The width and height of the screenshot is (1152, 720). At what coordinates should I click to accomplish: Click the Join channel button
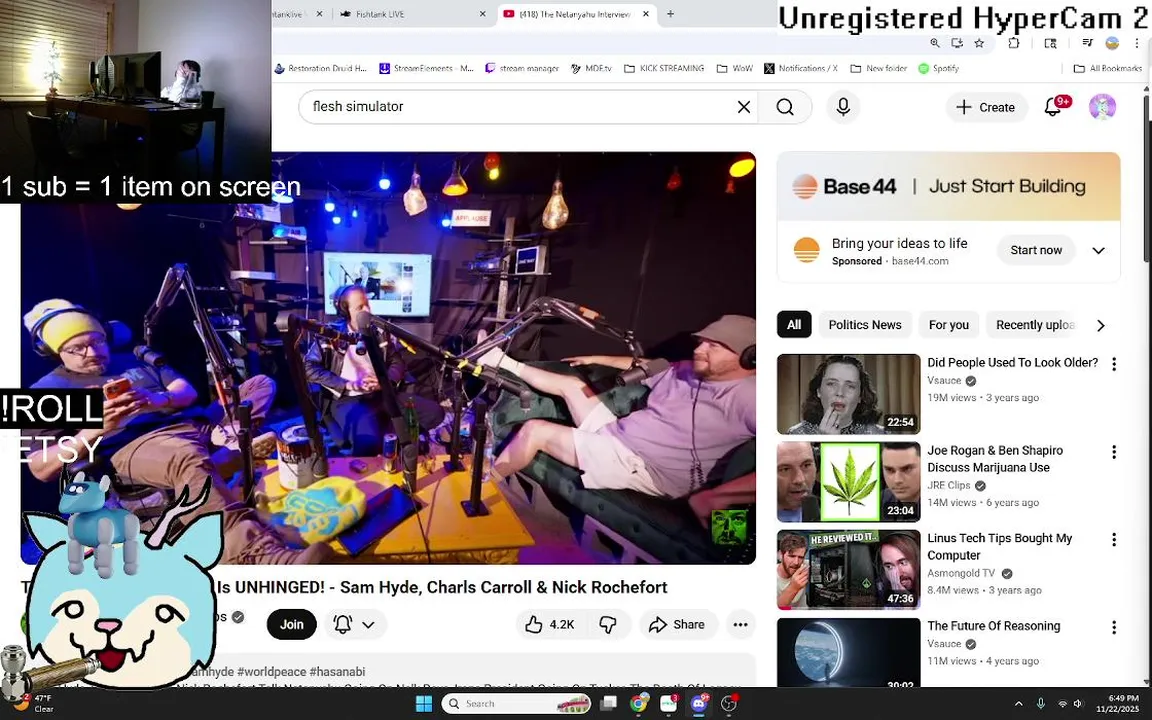(x=292, y=624)
